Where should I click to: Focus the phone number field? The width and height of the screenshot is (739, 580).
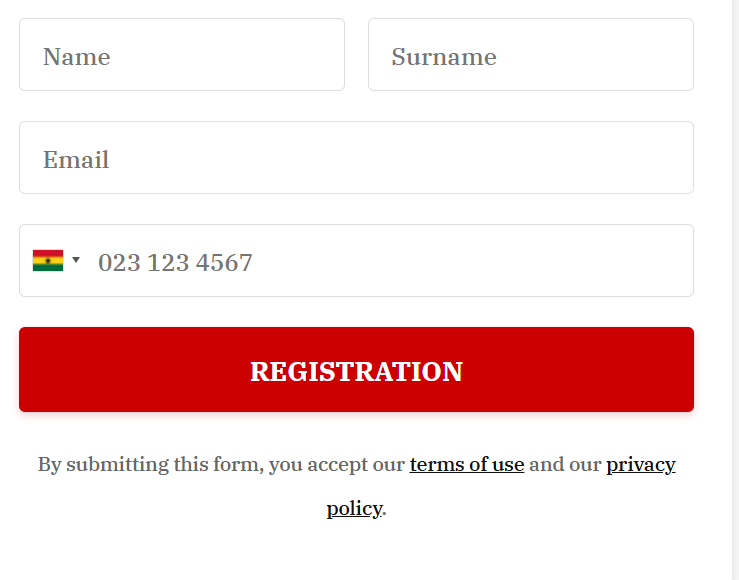click(x=356, y=261)
